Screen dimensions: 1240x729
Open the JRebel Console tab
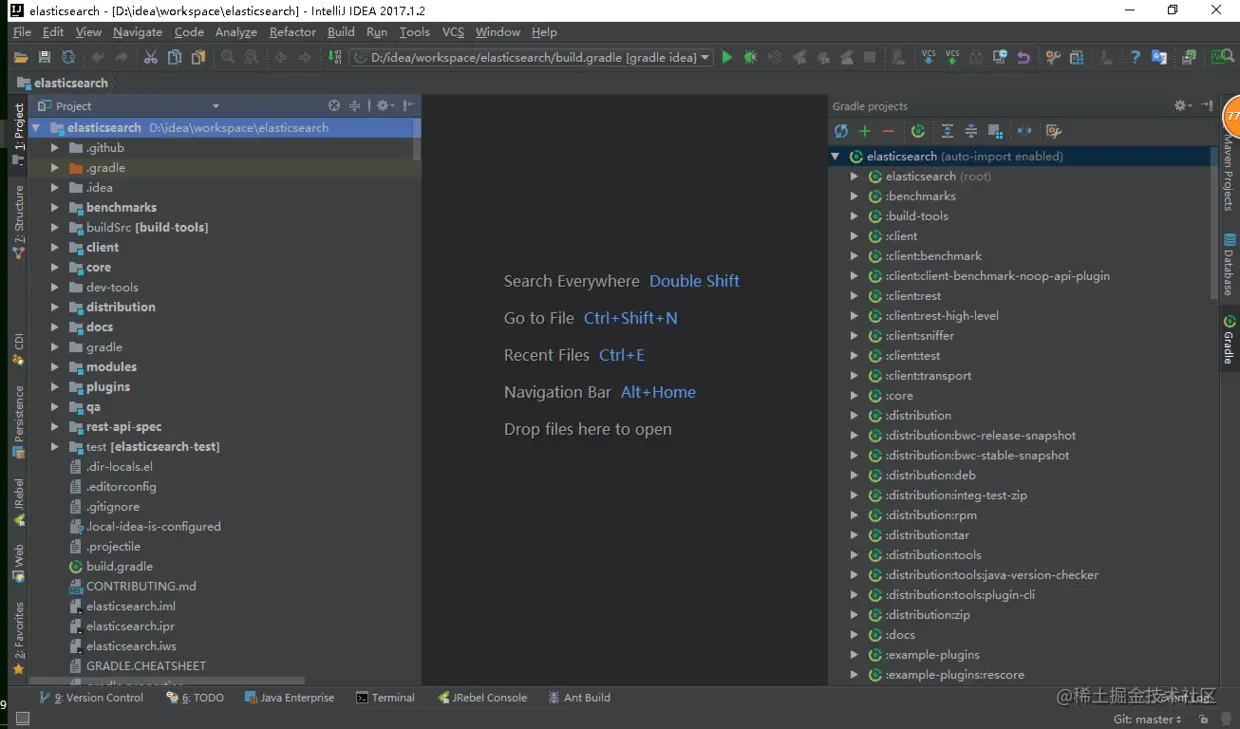[x=482, y=698]
